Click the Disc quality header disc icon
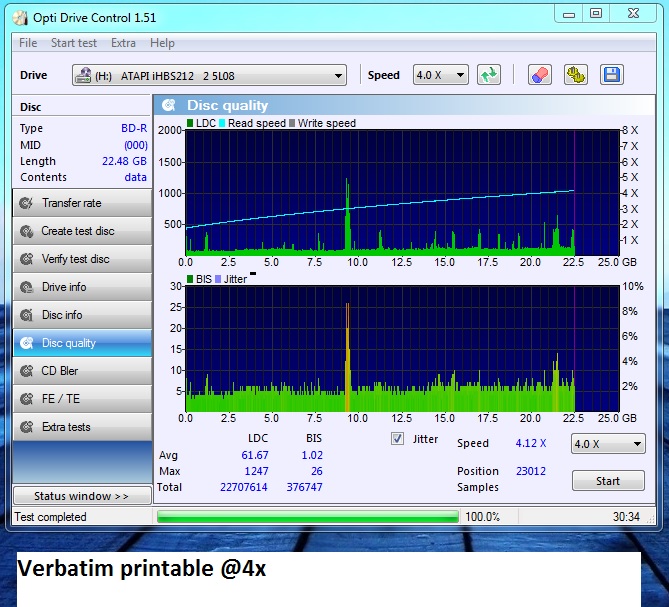Viewport: 669px width, 607px height. coord(169,105)
